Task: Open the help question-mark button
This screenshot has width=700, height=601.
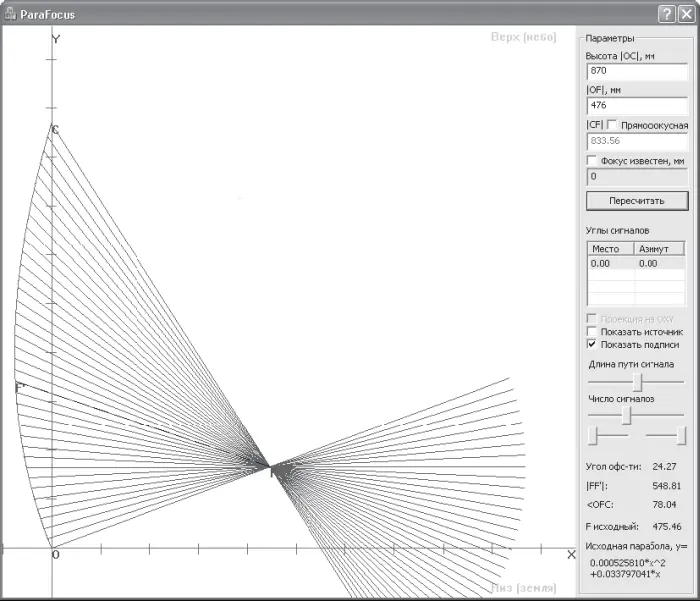Action: click(x=666, y=14)
